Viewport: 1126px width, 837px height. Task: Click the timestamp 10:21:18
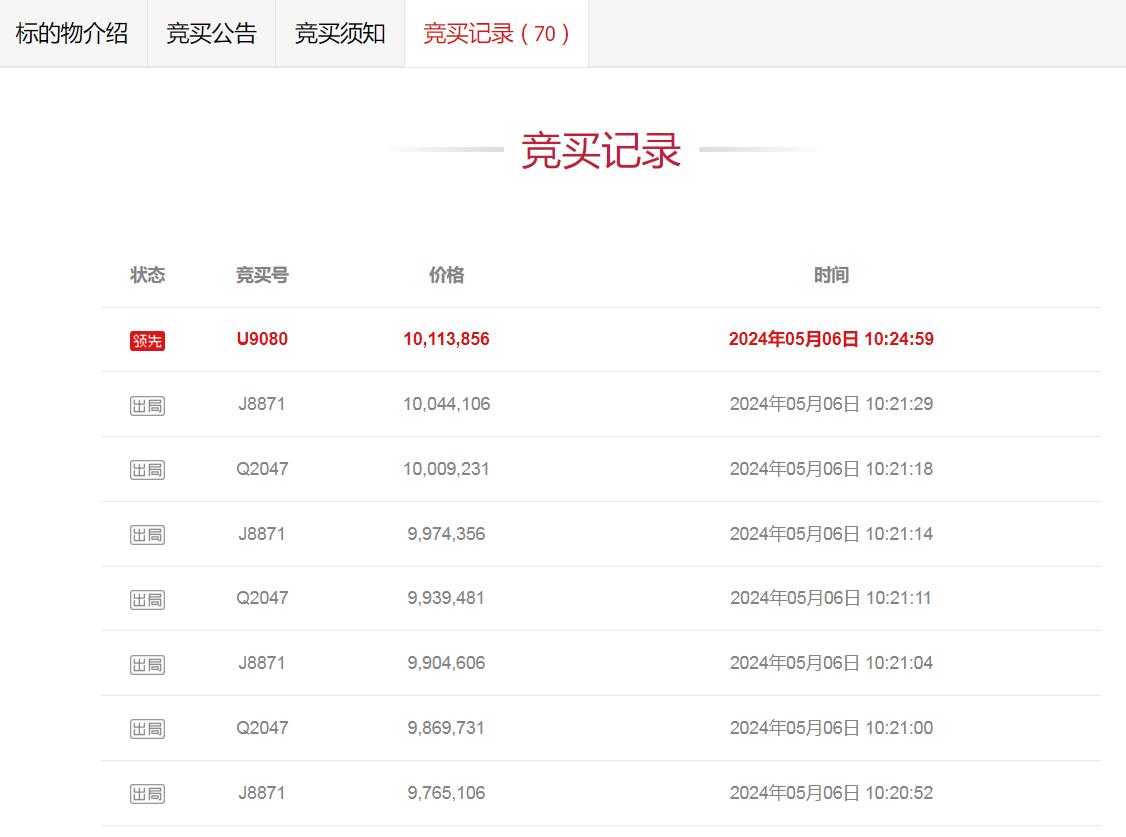tap(832, 469)
